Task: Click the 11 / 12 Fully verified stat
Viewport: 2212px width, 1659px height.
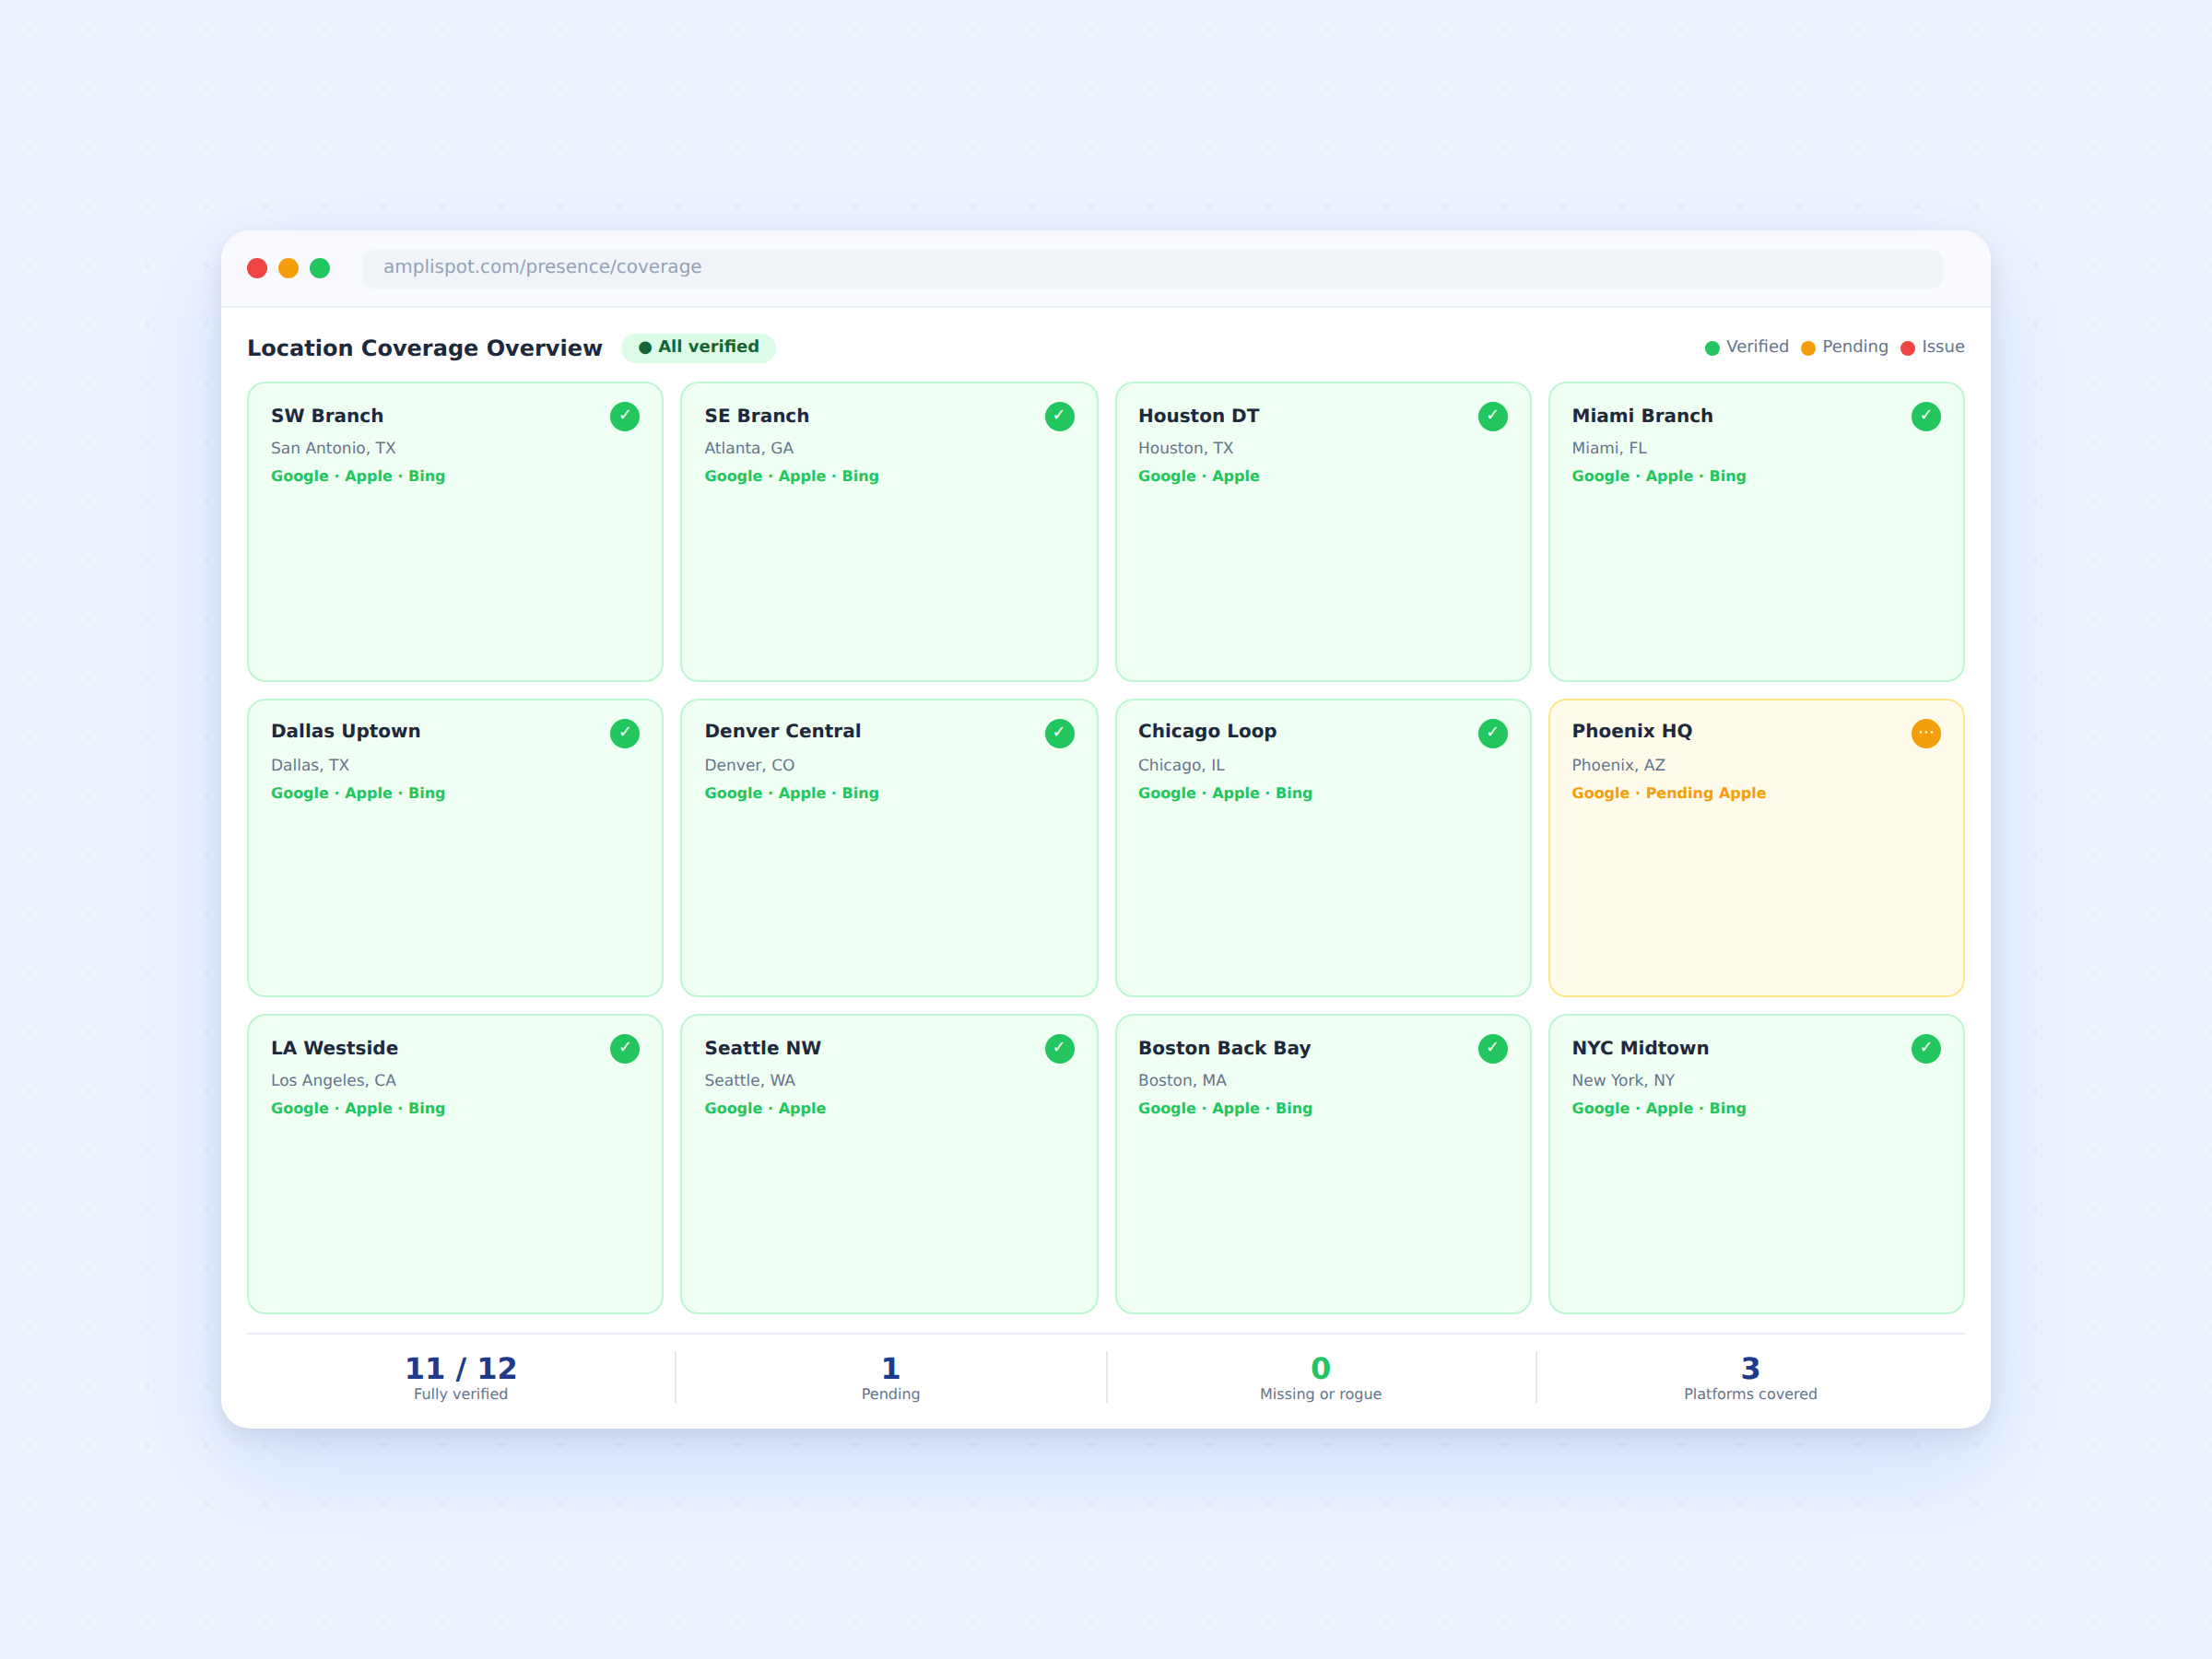Action: click(461, 1377)
